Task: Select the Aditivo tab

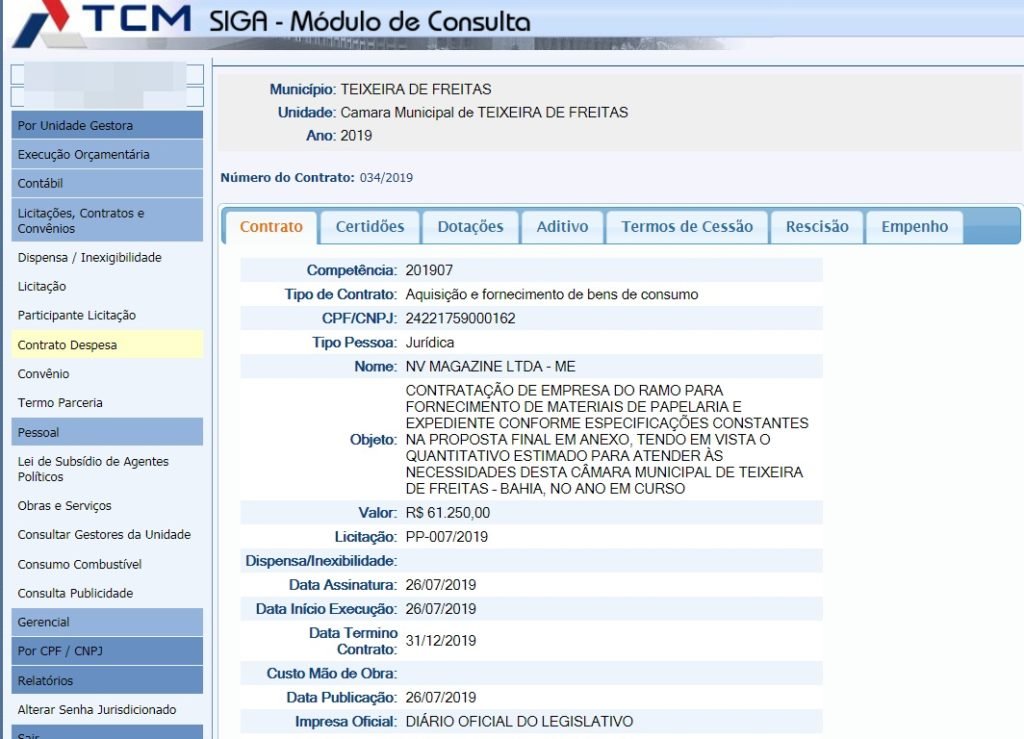Action: (x=562, y=227)
